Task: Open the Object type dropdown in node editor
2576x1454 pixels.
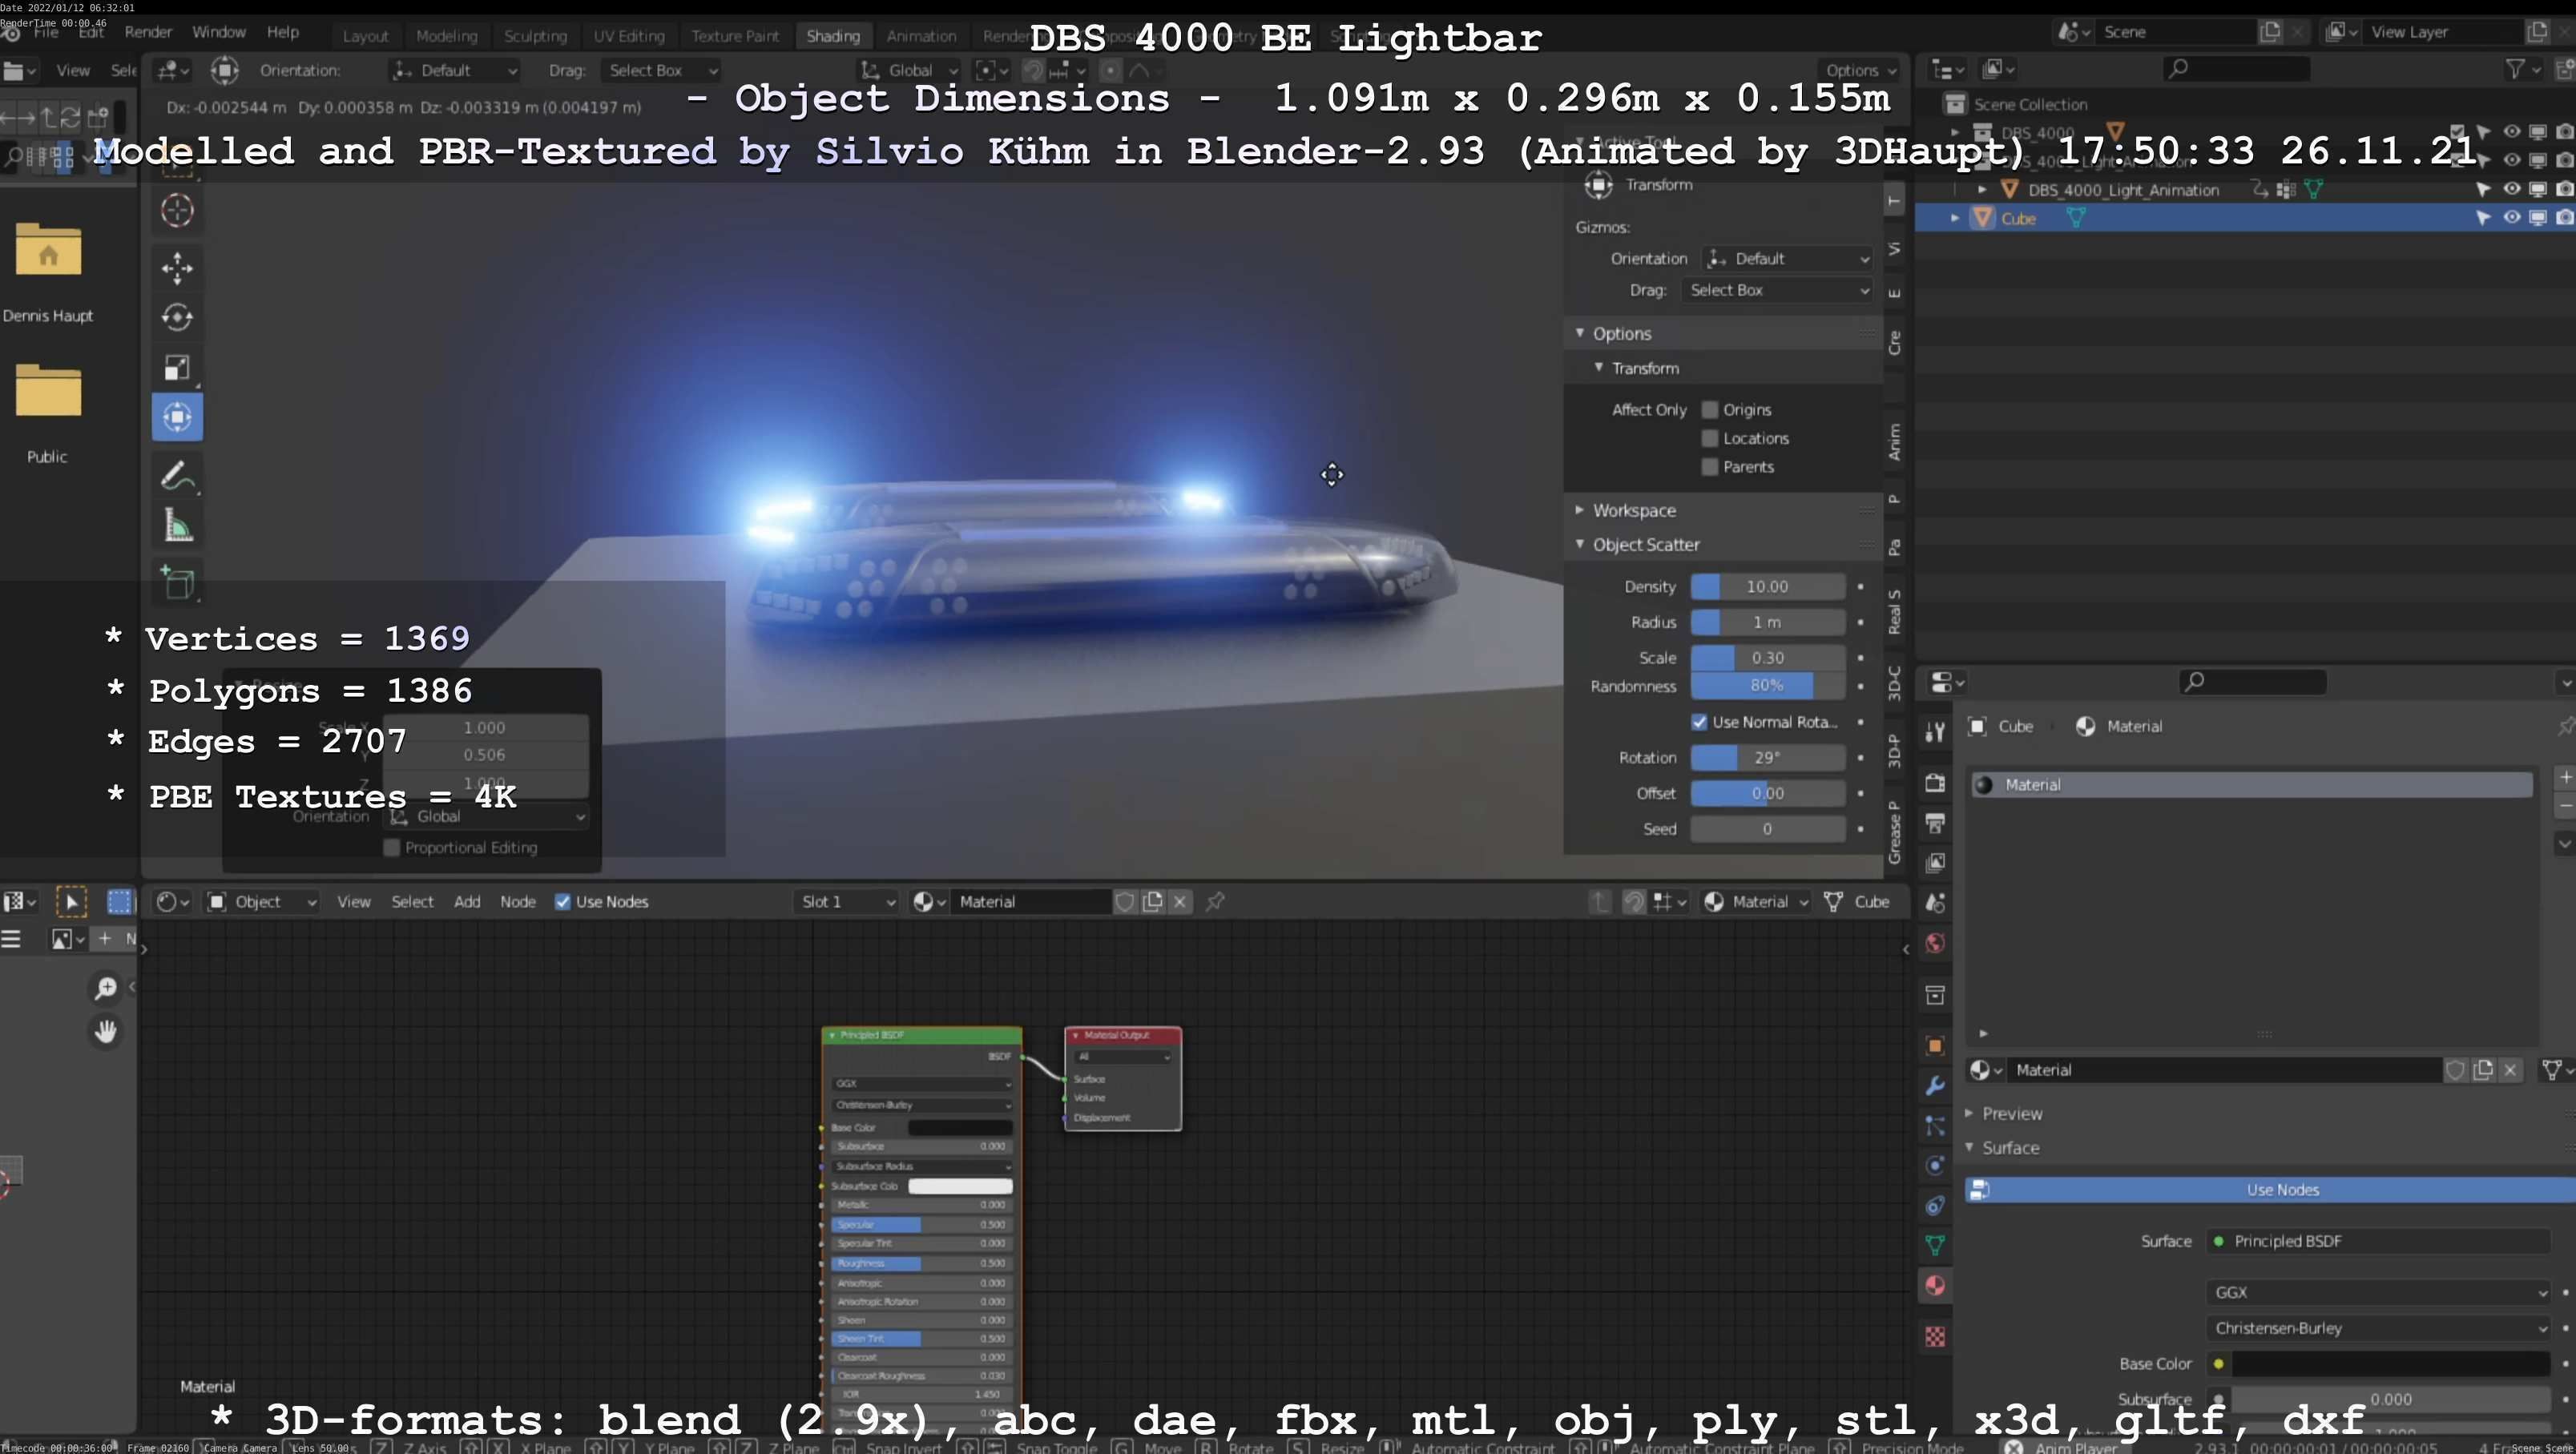Action: pyautogui.click(x=262, y=902)
